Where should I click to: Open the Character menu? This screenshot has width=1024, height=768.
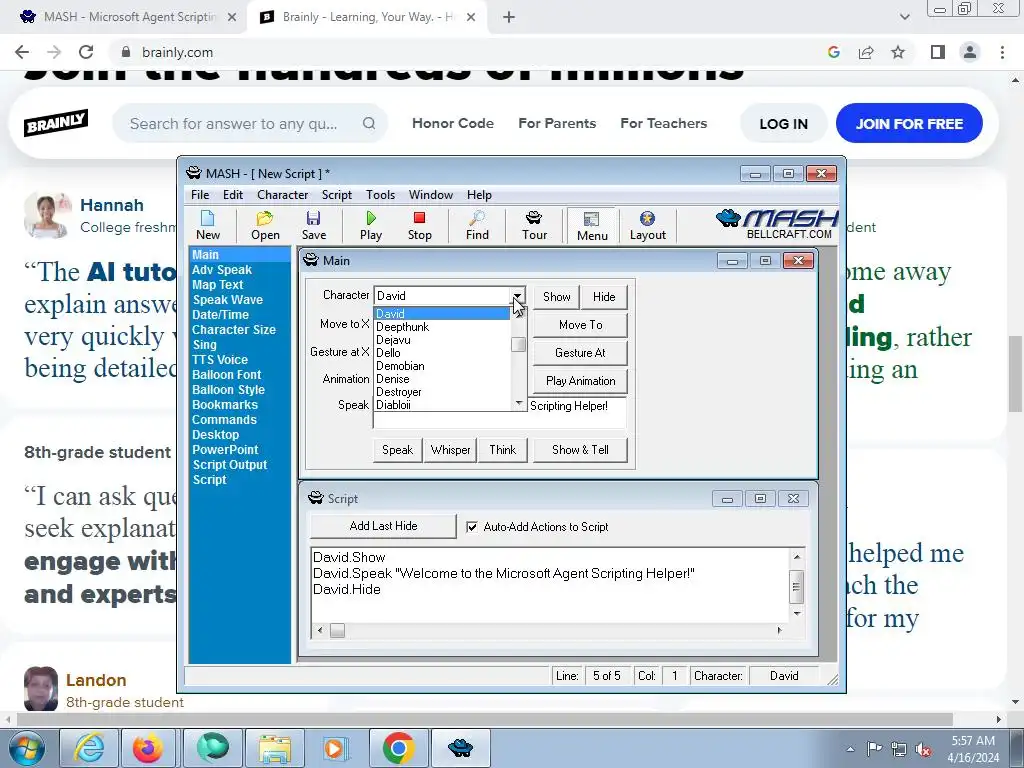tap(282, 195)
